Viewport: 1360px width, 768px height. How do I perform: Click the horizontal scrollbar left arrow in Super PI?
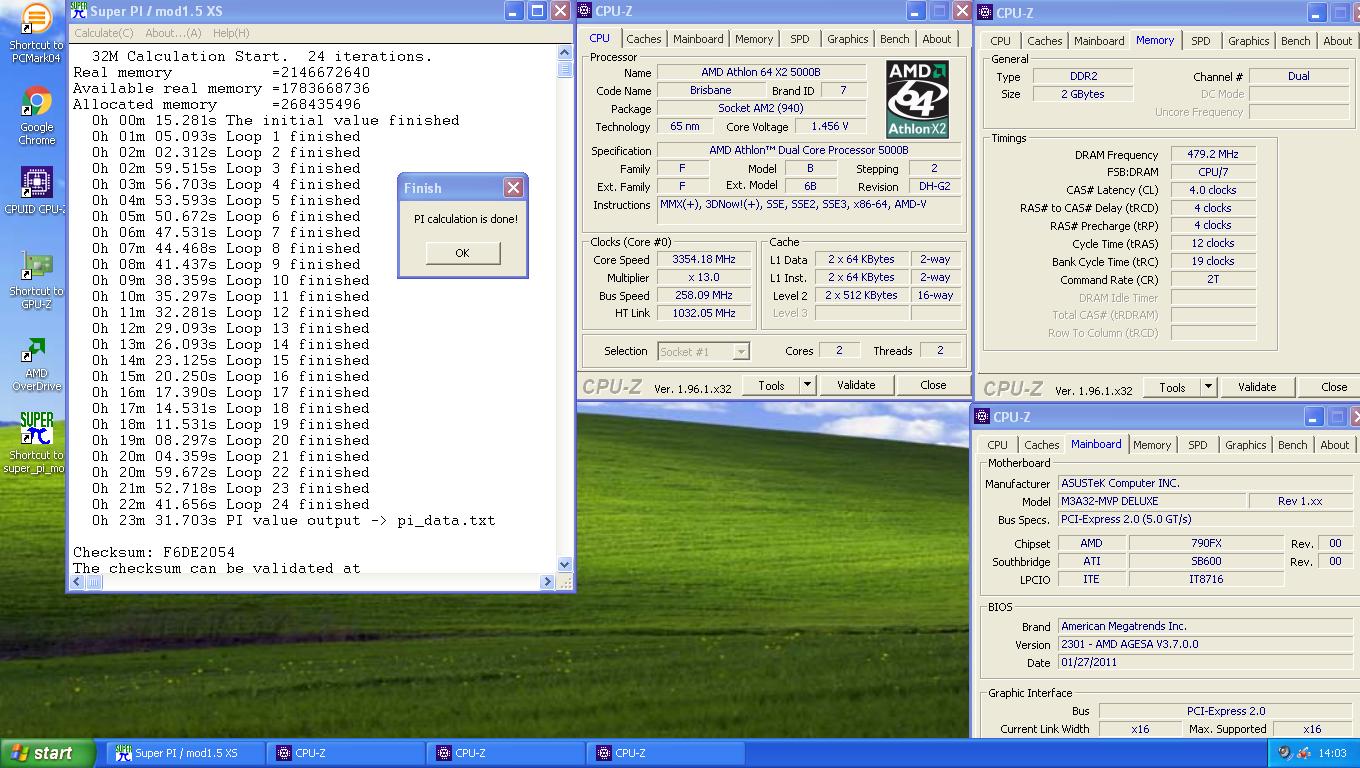tap(77, 581)
